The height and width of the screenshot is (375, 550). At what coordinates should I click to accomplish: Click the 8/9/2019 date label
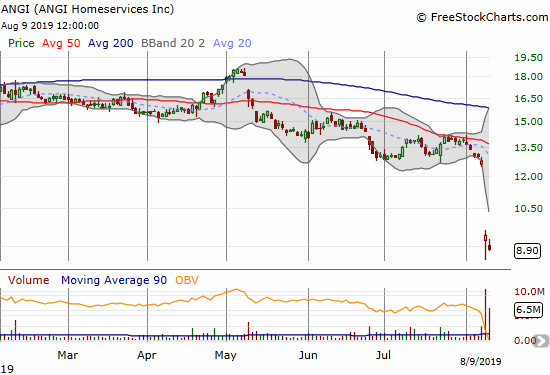tap(481, 361)
